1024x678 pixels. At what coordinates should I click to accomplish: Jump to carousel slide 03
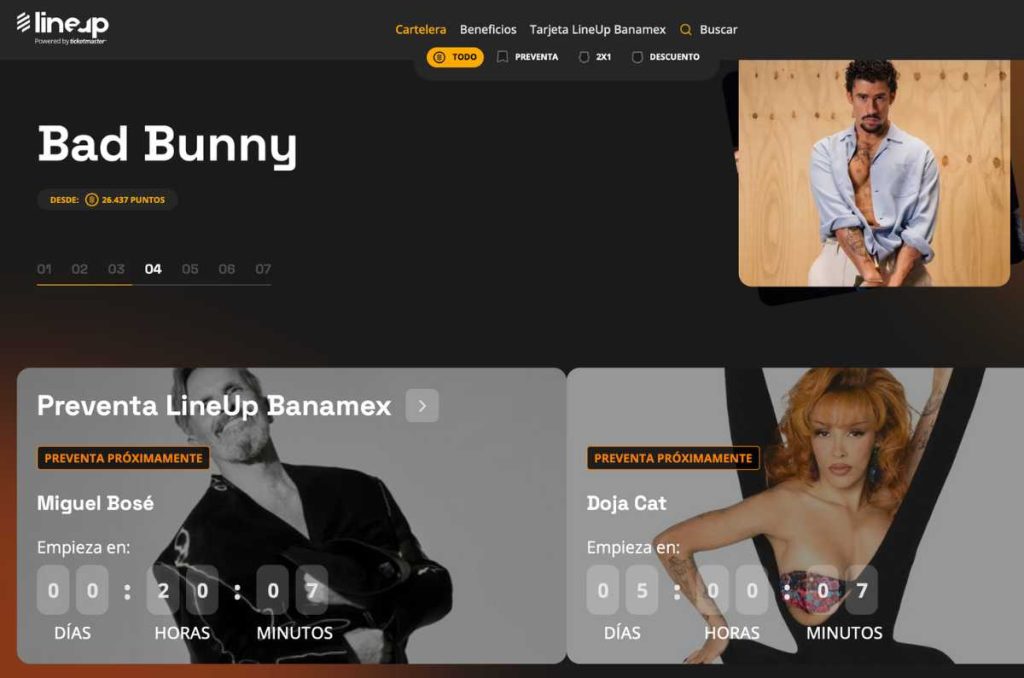pos(117,269)
